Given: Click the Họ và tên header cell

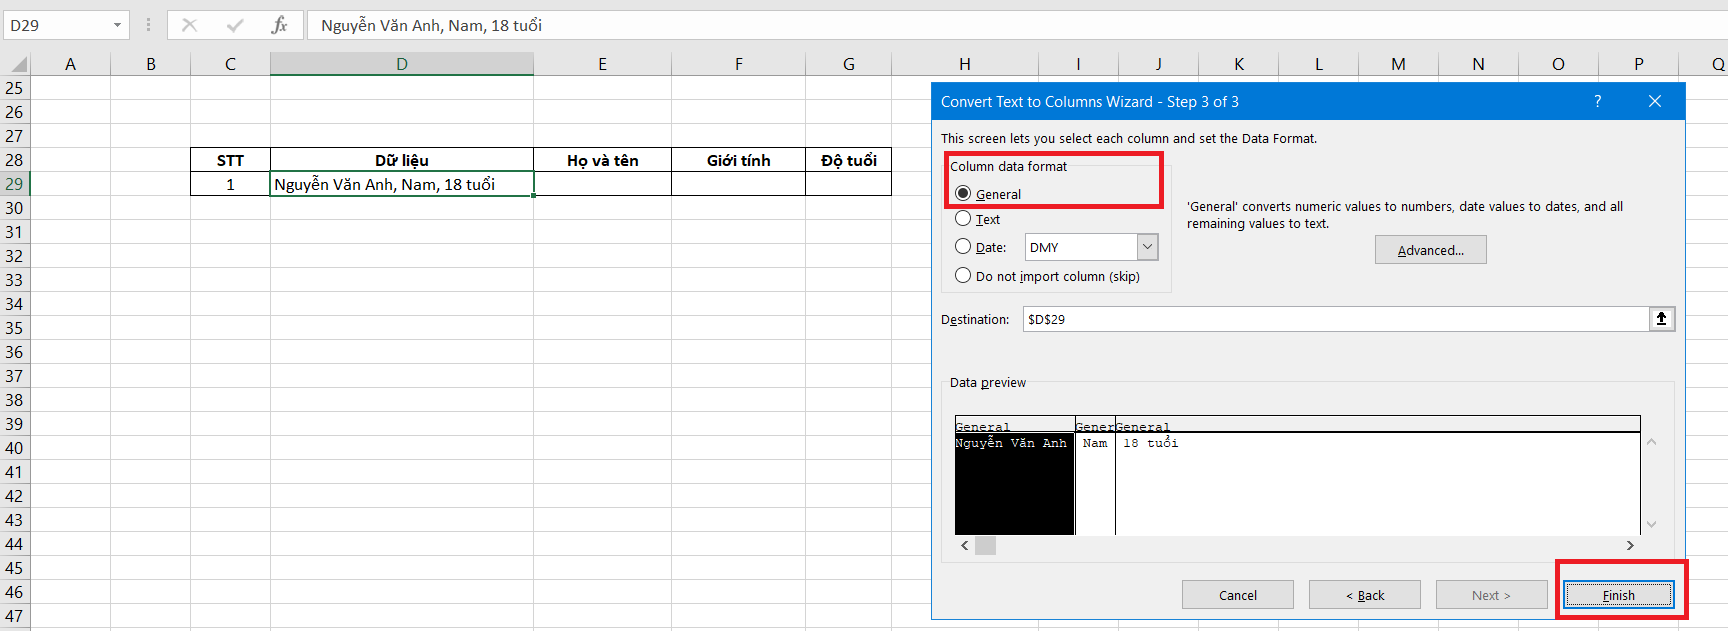Looking at the screenshot, I should click(x=602, y=160).
